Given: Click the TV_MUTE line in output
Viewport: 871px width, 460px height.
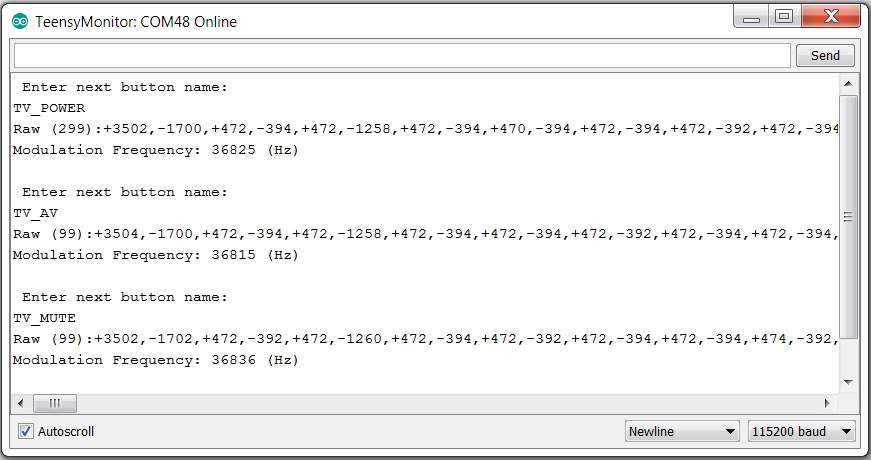Looking at the screenshot, I should [45, 318].
